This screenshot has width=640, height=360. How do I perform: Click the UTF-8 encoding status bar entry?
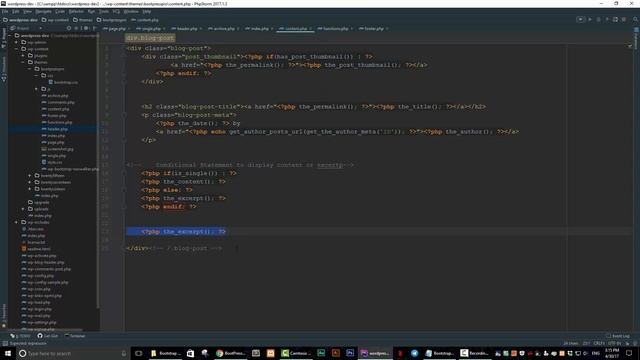pos(615,343)
